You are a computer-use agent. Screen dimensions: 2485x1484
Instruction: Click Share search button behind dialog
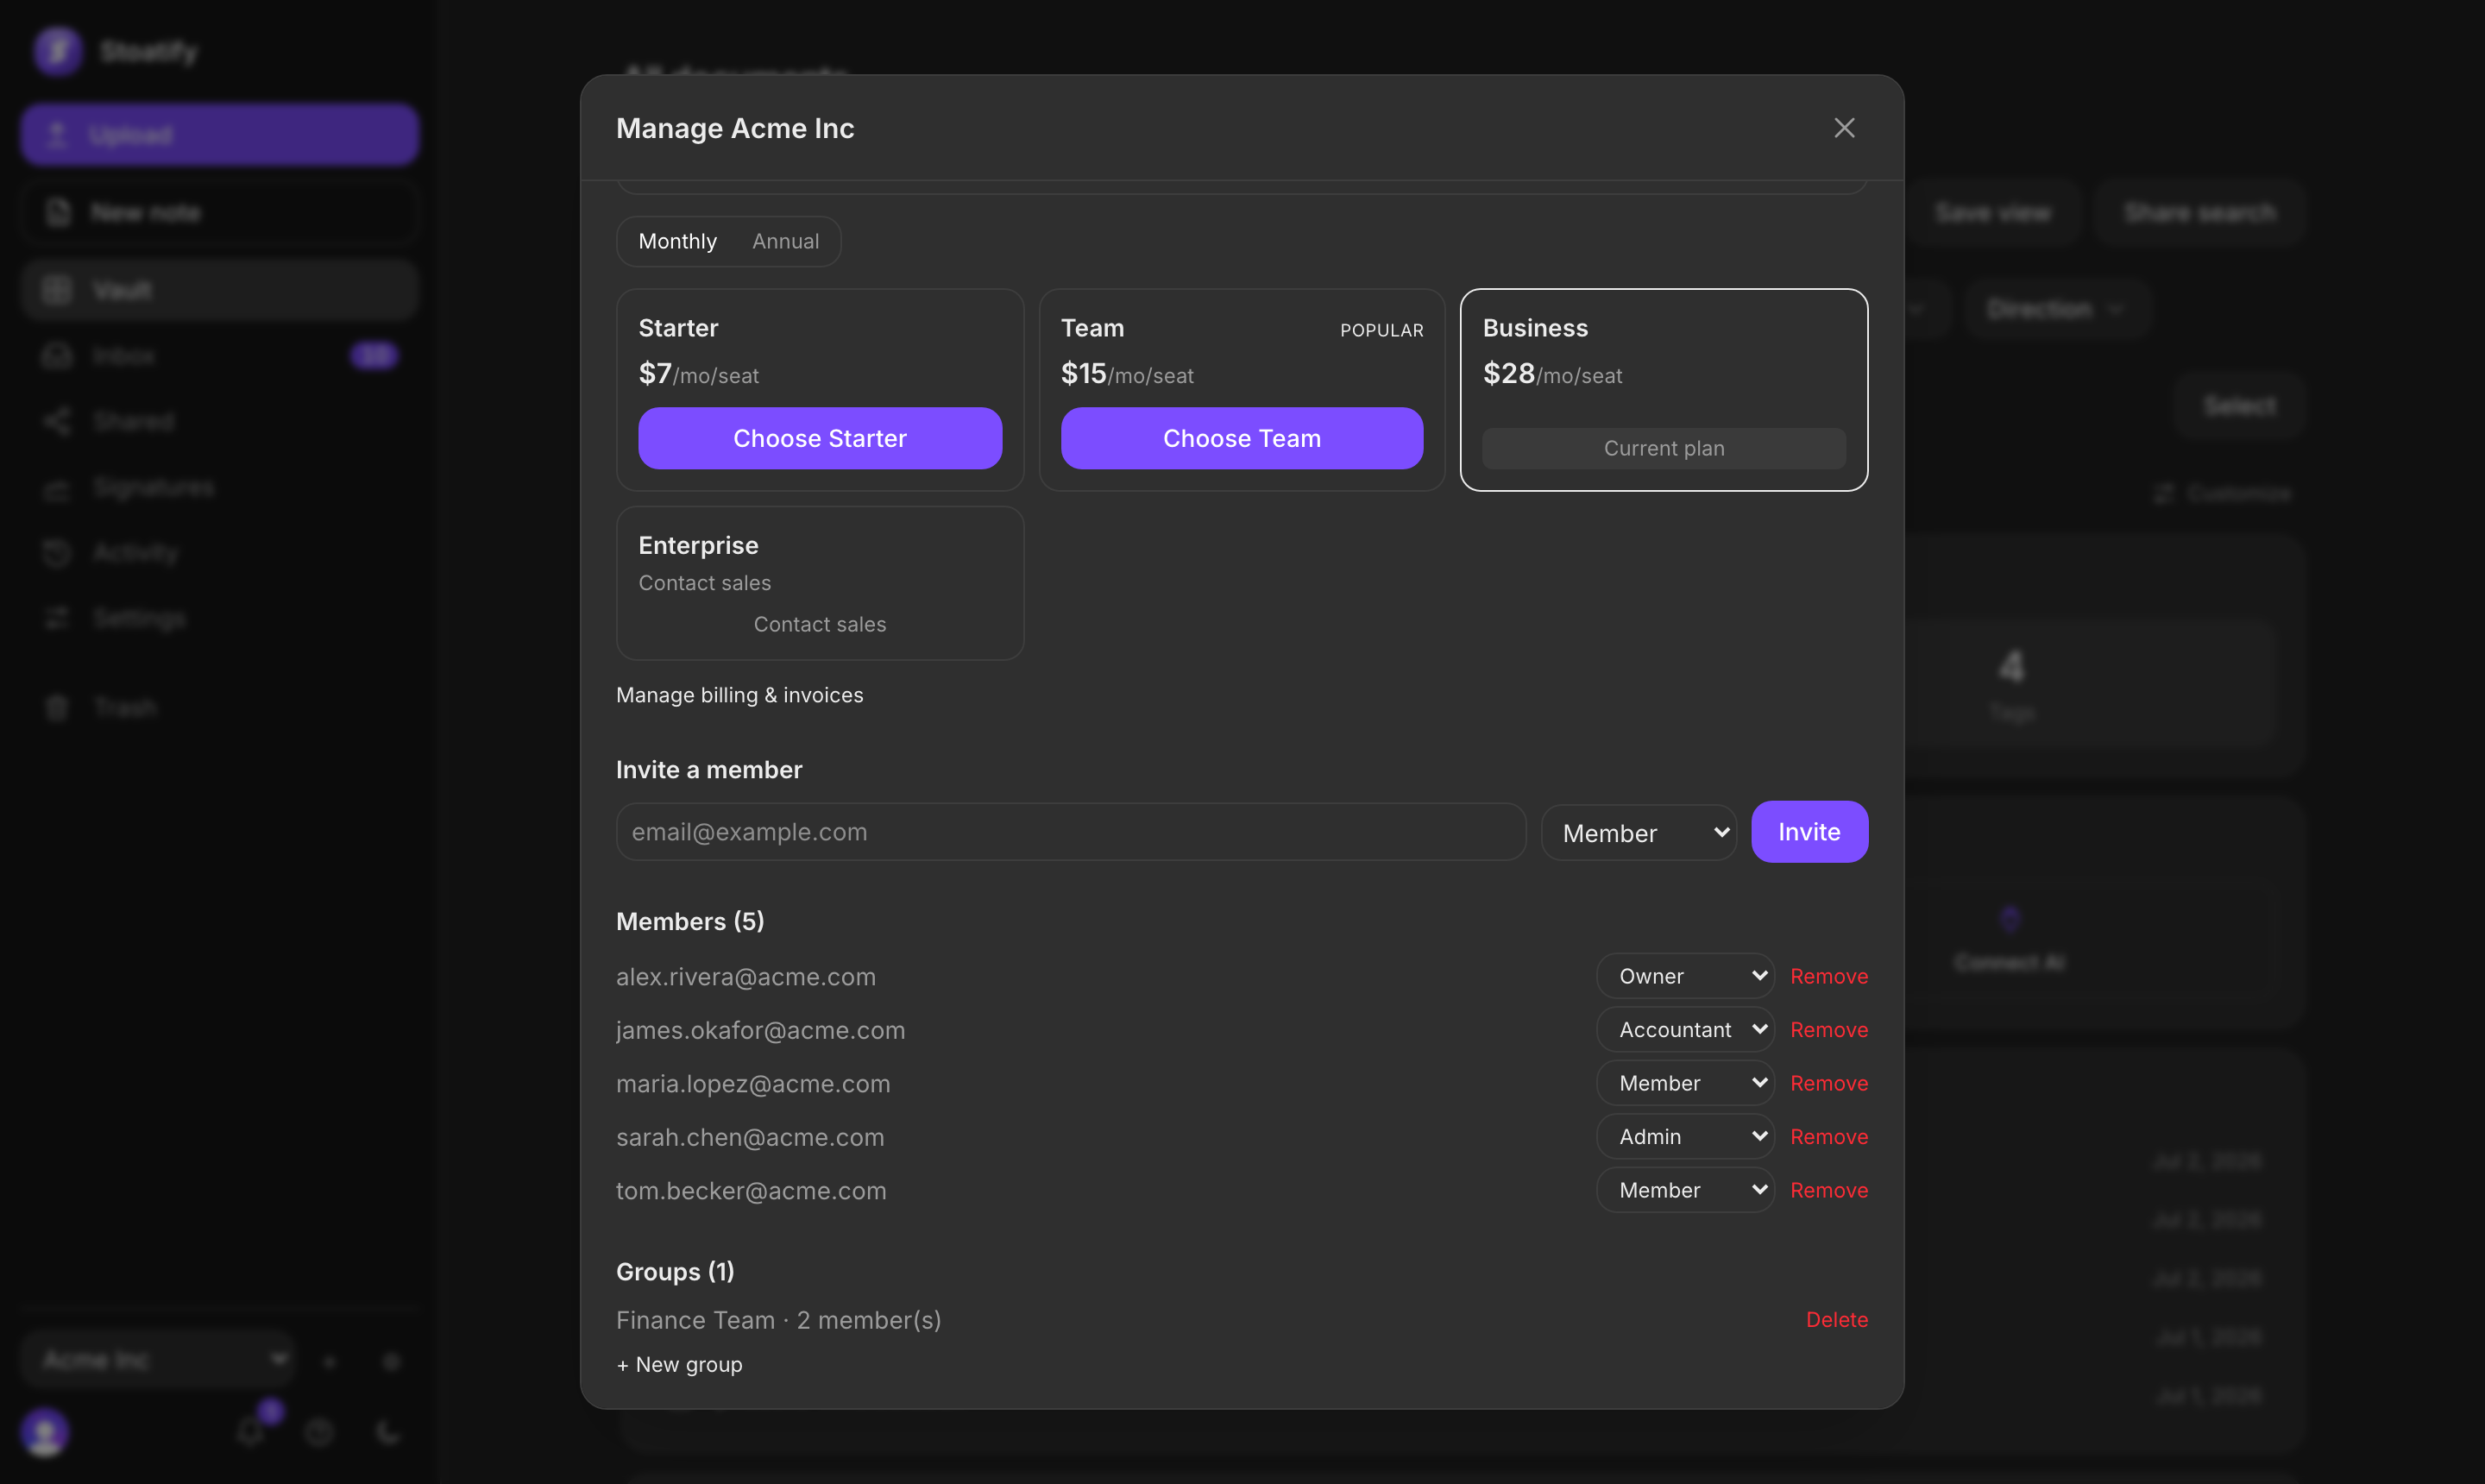[x=2200, y=212]
